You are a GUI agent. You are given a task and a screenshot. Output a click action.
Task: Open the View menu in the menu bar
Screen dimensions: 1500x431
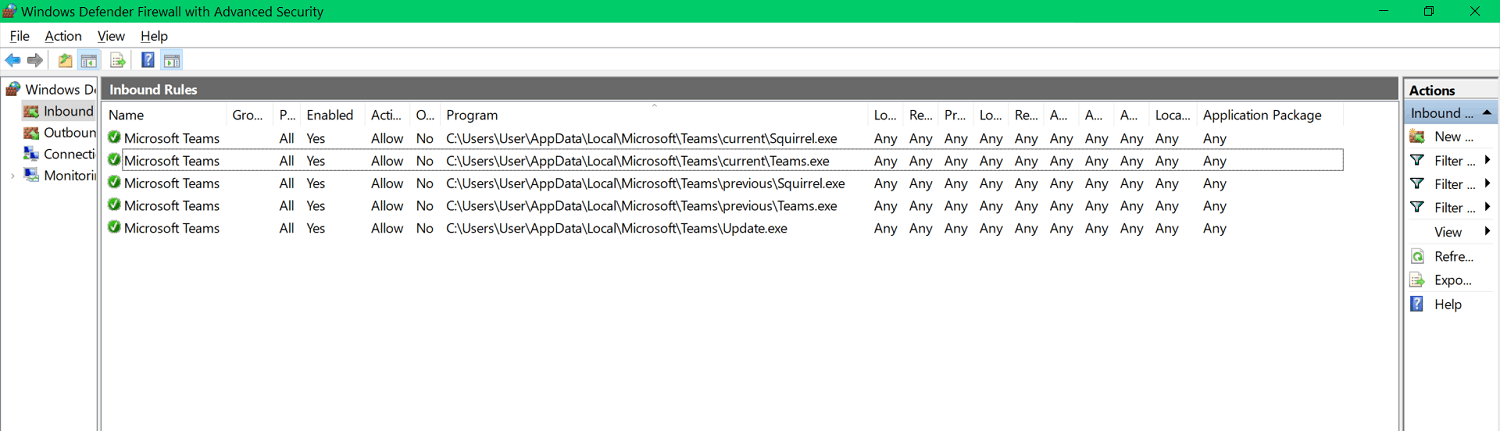click(111, 36)
